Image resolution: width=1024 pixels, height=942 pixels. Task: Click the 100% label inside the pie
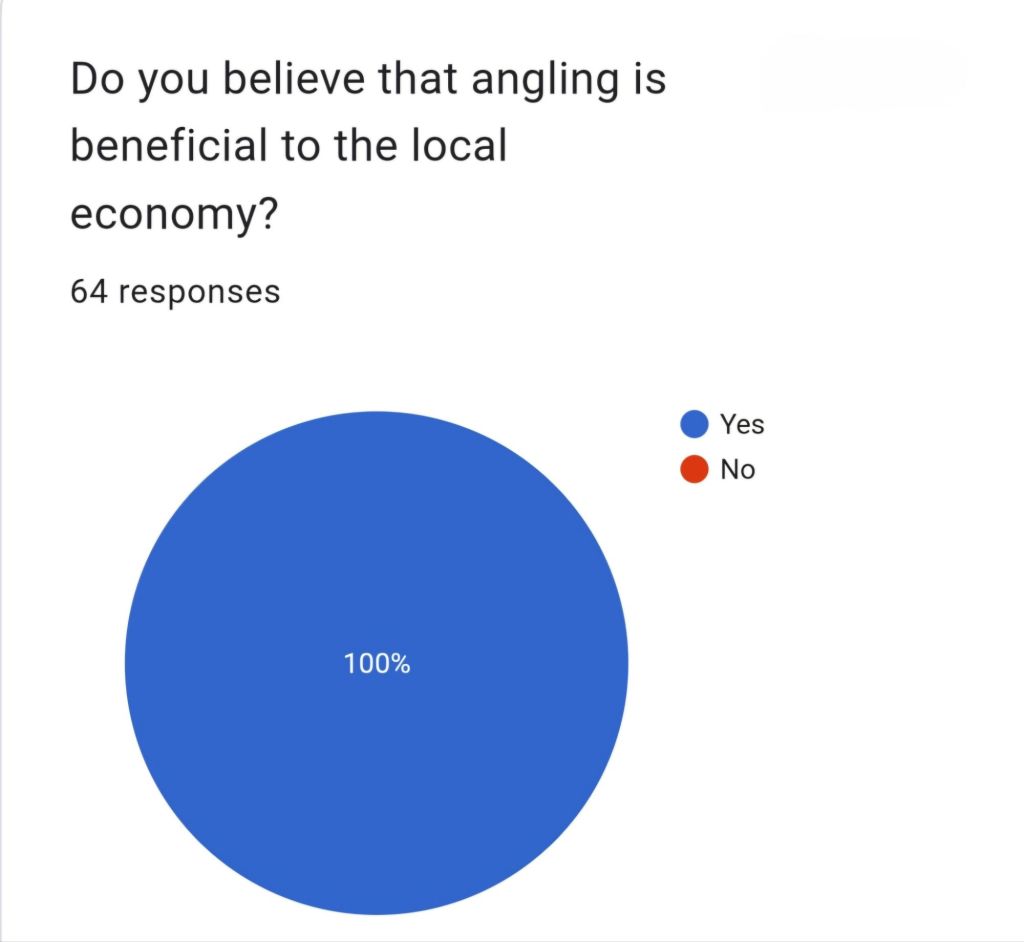click(x=377, y=663)
